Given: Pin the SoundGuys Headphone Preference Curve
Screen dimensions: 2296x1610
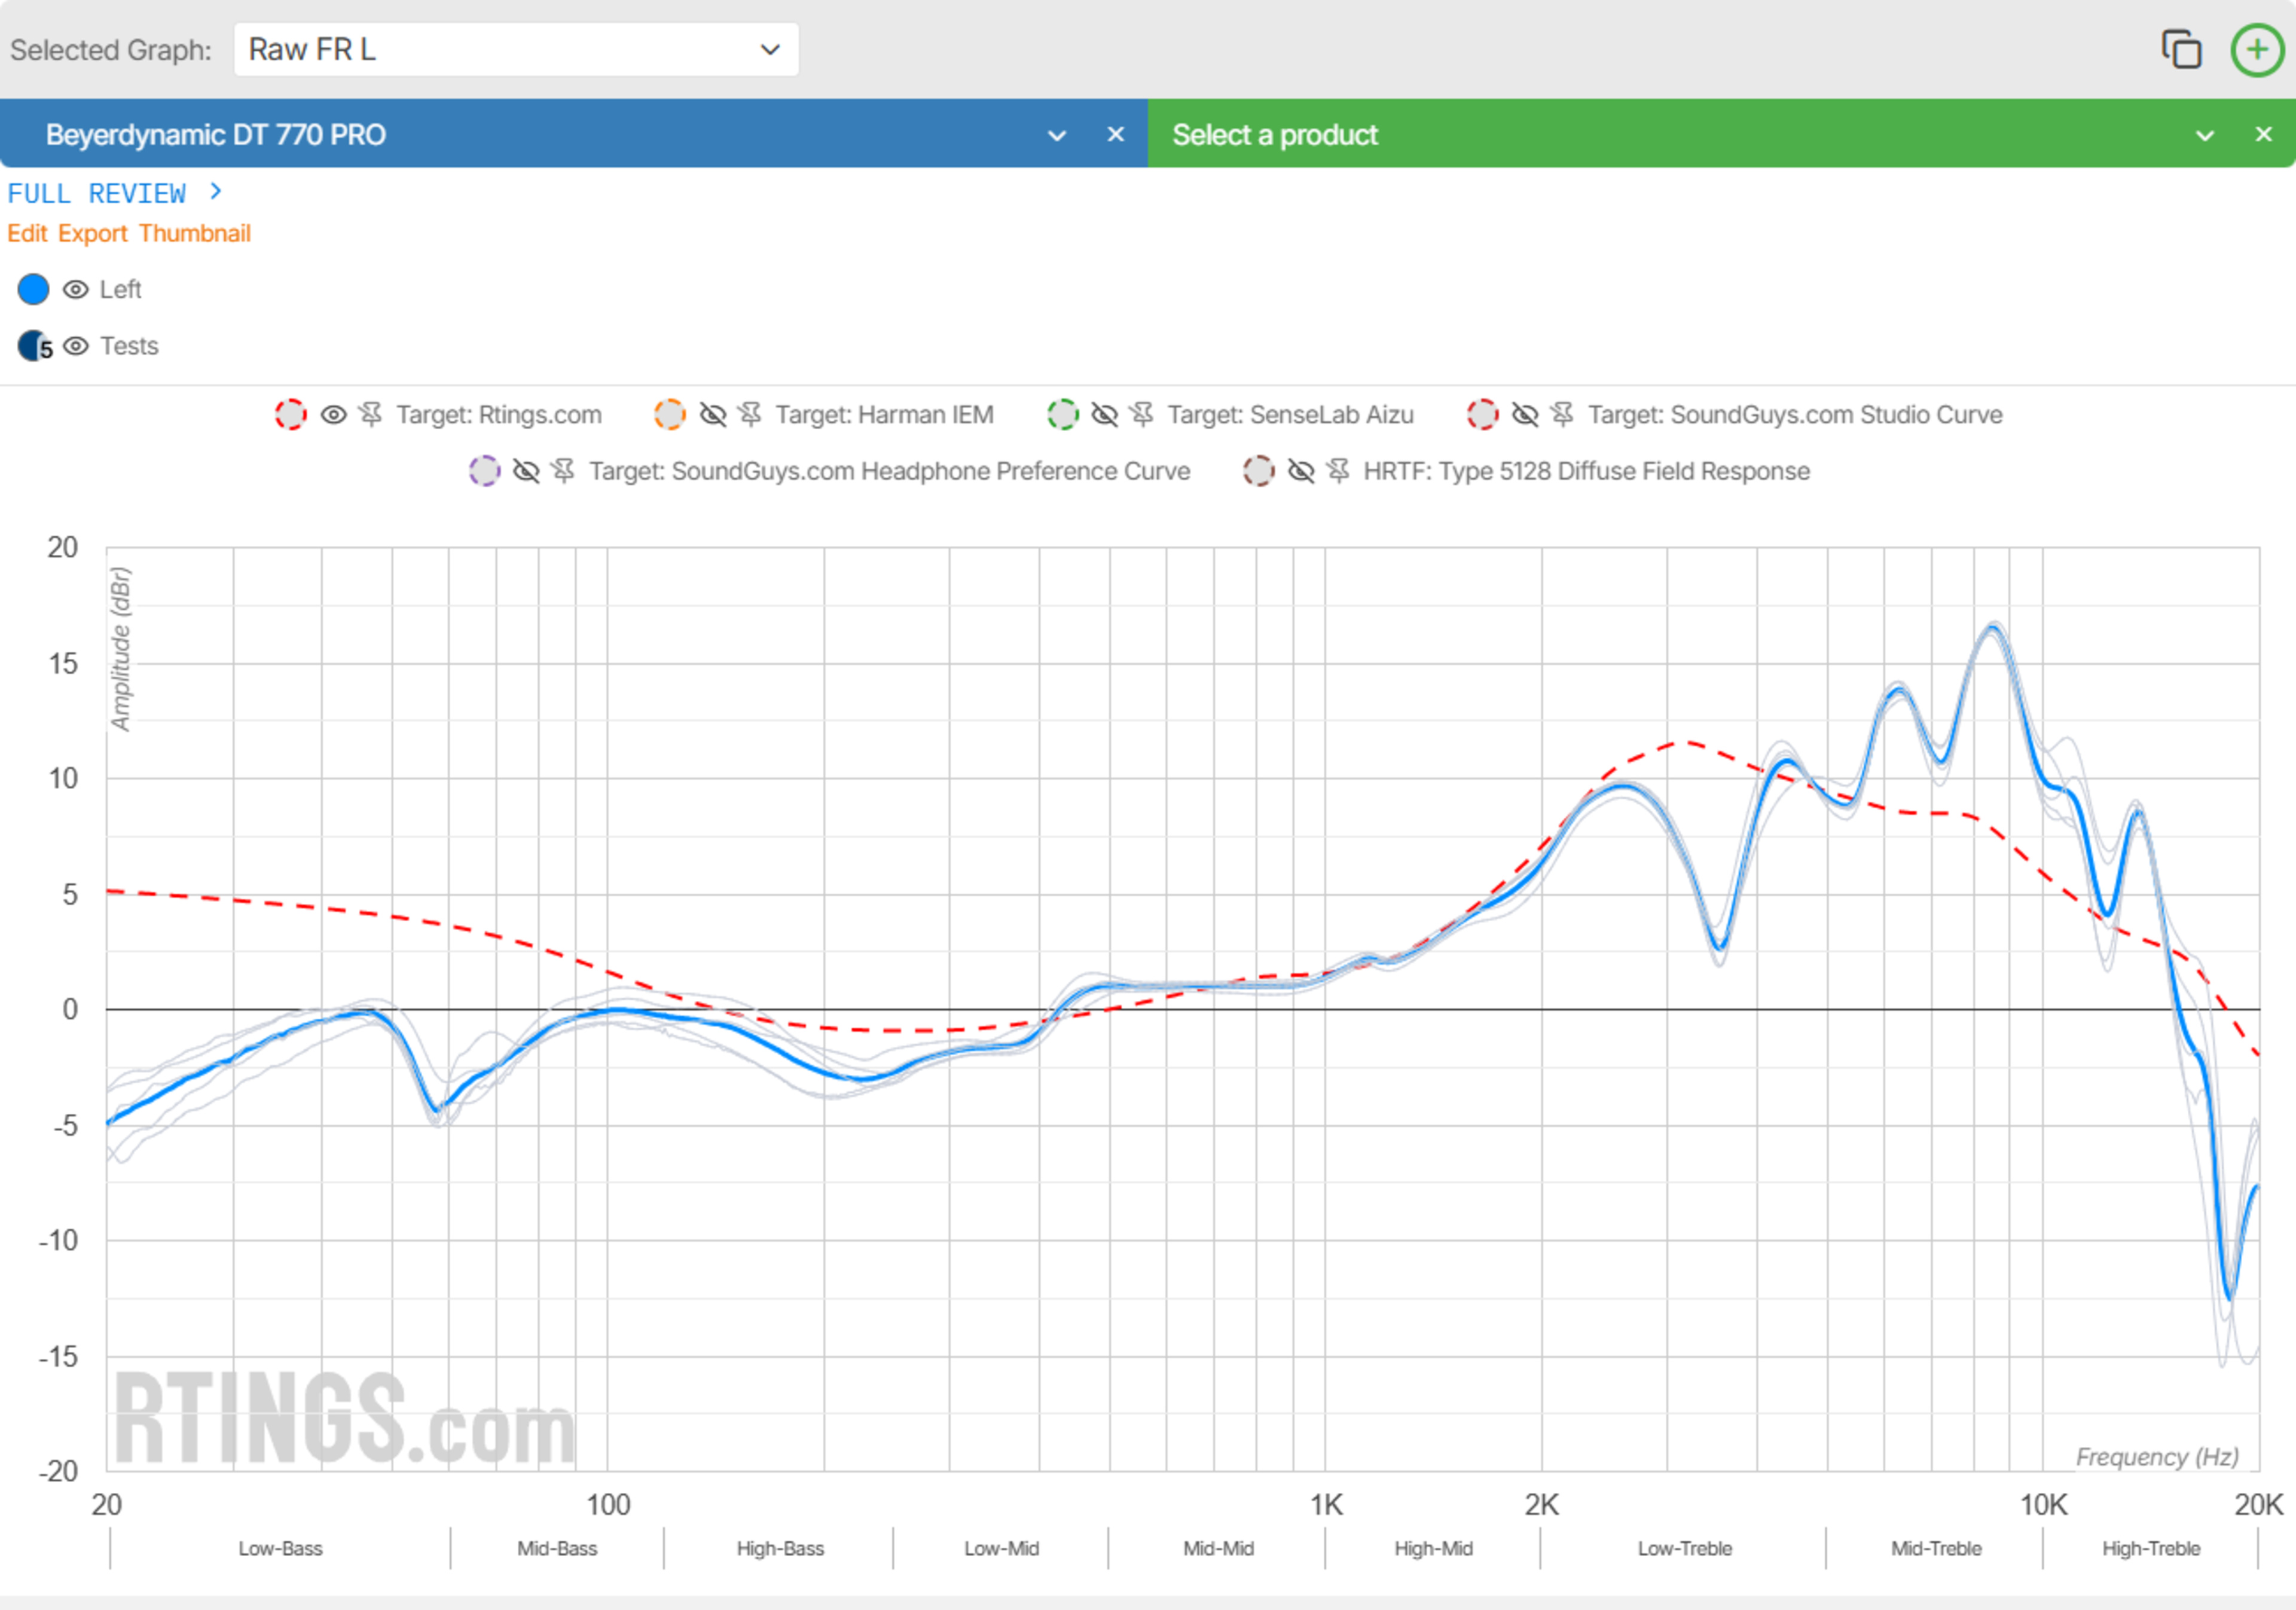Looking at the screenshot, I should point(563,471).
